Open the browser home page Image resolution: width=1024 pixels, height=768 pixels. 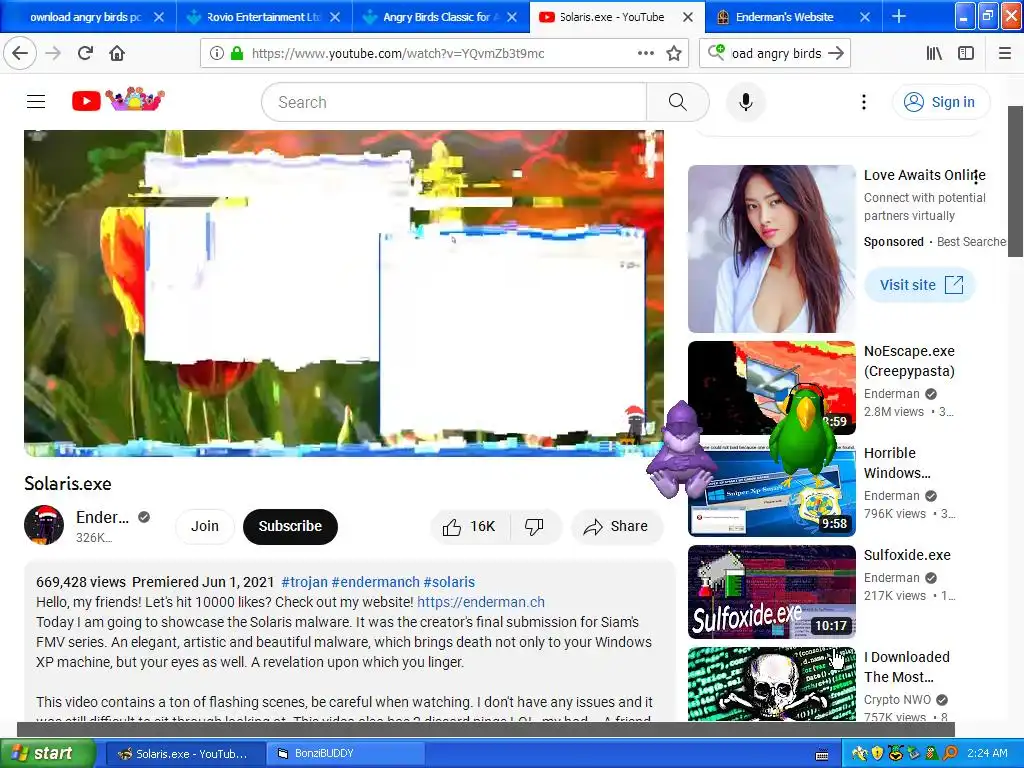tap(117, 53)
